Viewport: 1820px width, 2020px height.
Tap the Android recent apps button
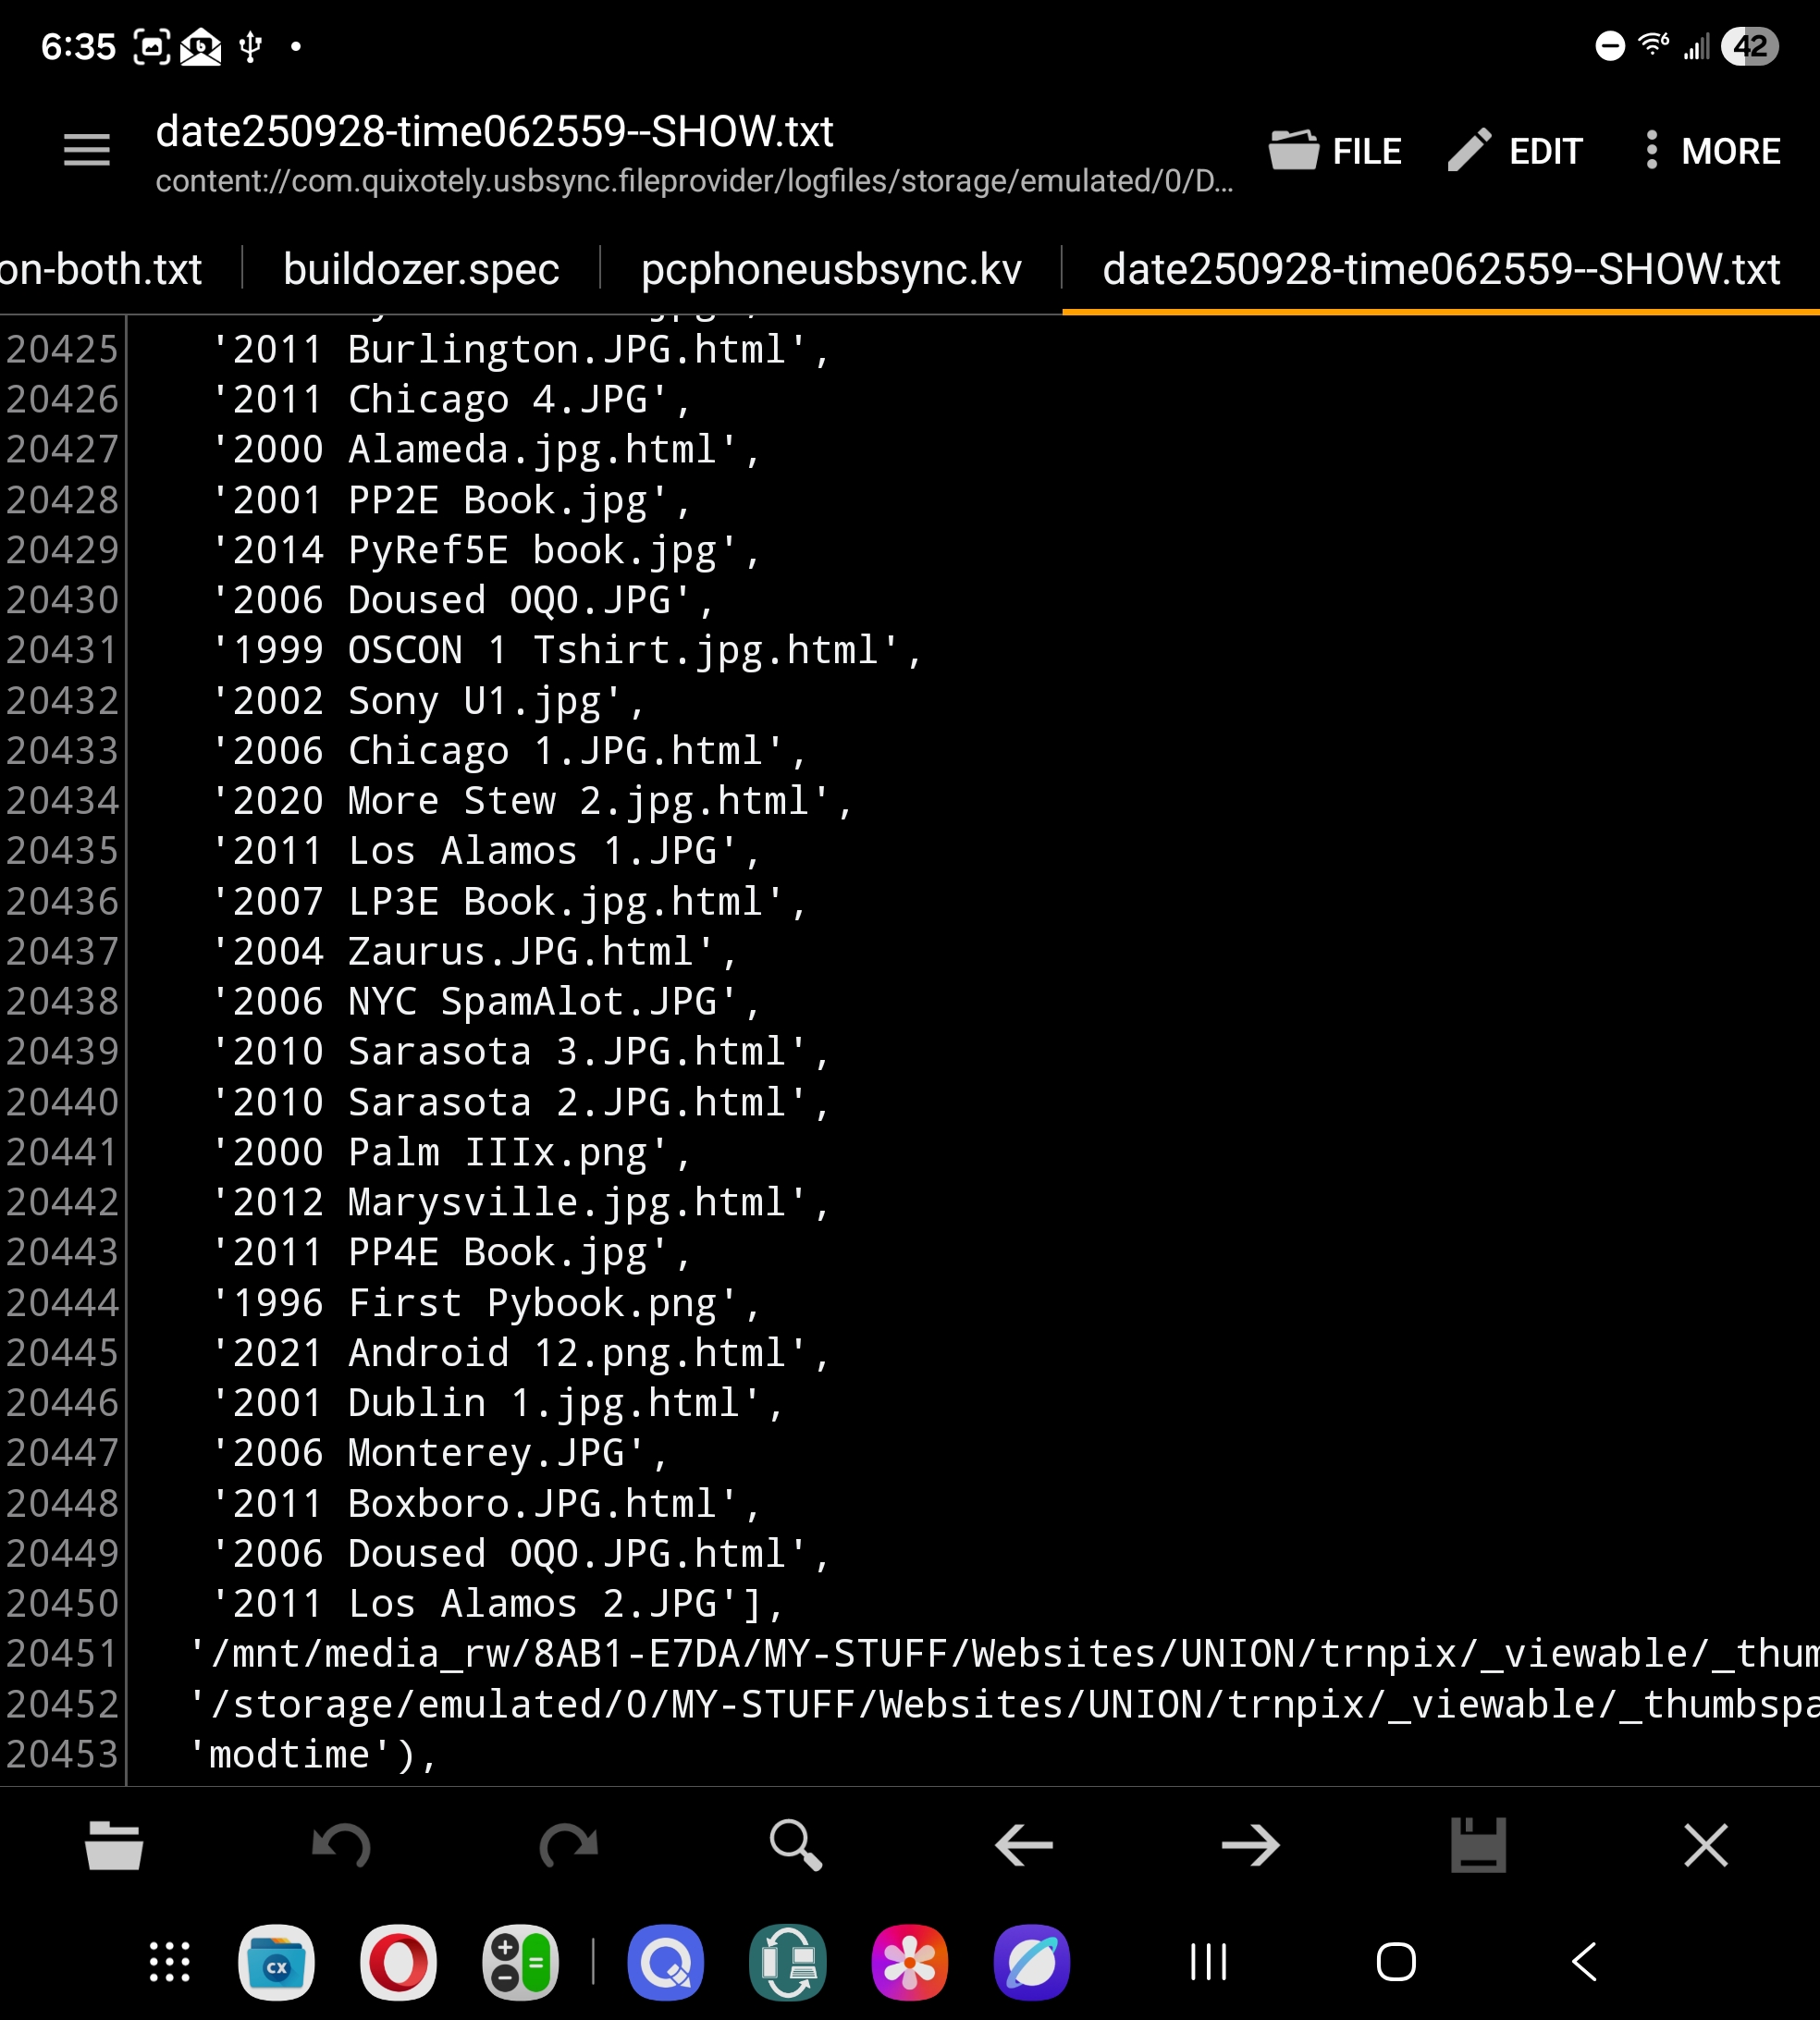[x=1208, y=1962]
